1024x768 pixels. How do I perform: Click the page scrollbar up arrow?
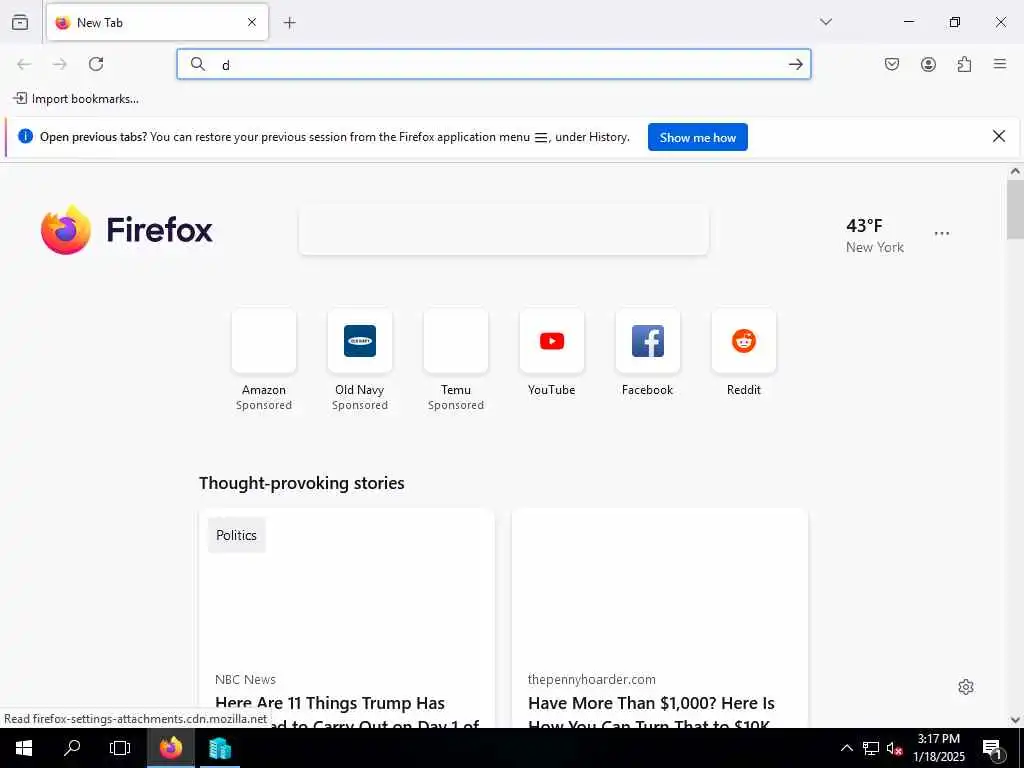pyautogui.click(x=1015, y=171)
